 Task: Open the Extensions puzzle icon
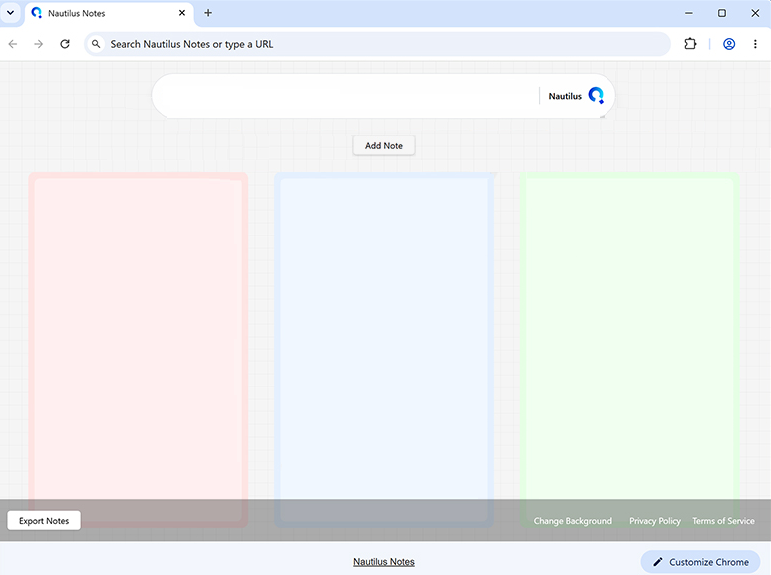point(690,44)
